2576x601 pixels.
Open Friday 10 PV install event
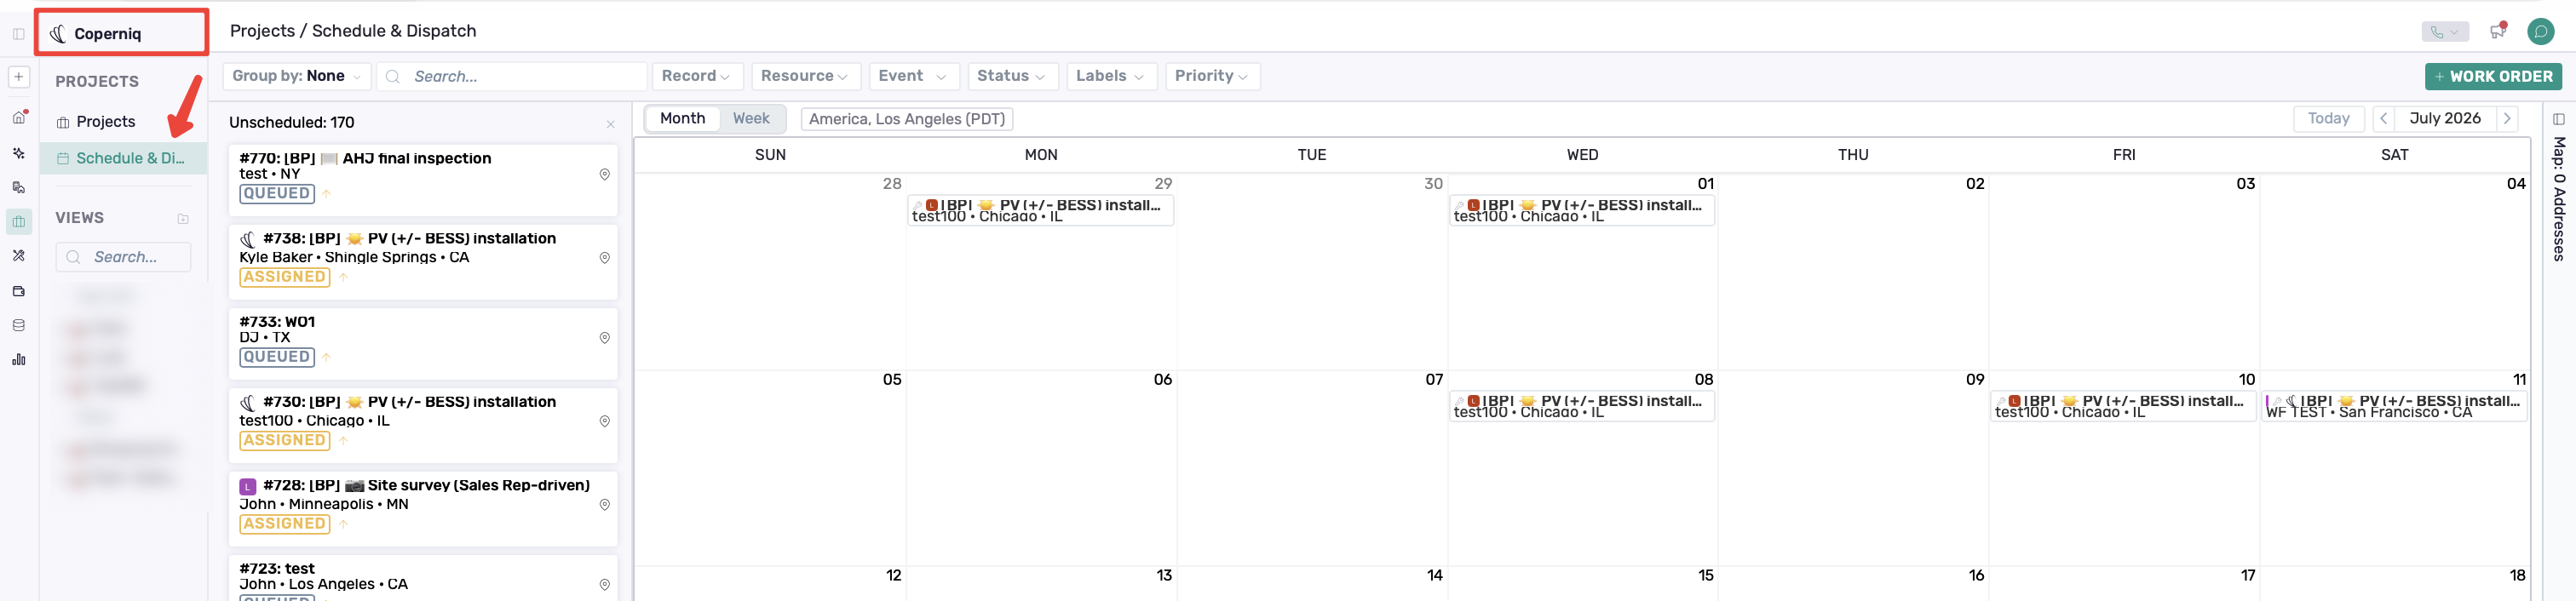(x=2122, y=406)
